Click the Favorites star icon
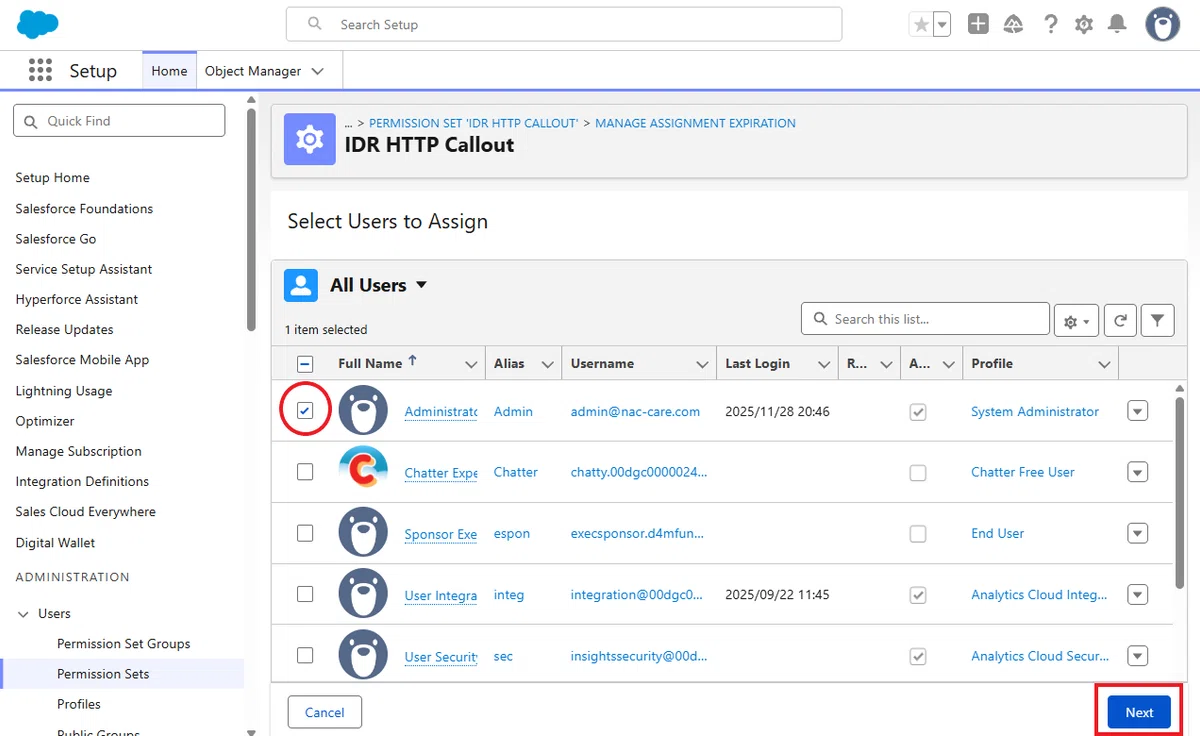Image resolution: width=1200 pixels, height=736 pixels. [920, 25]
